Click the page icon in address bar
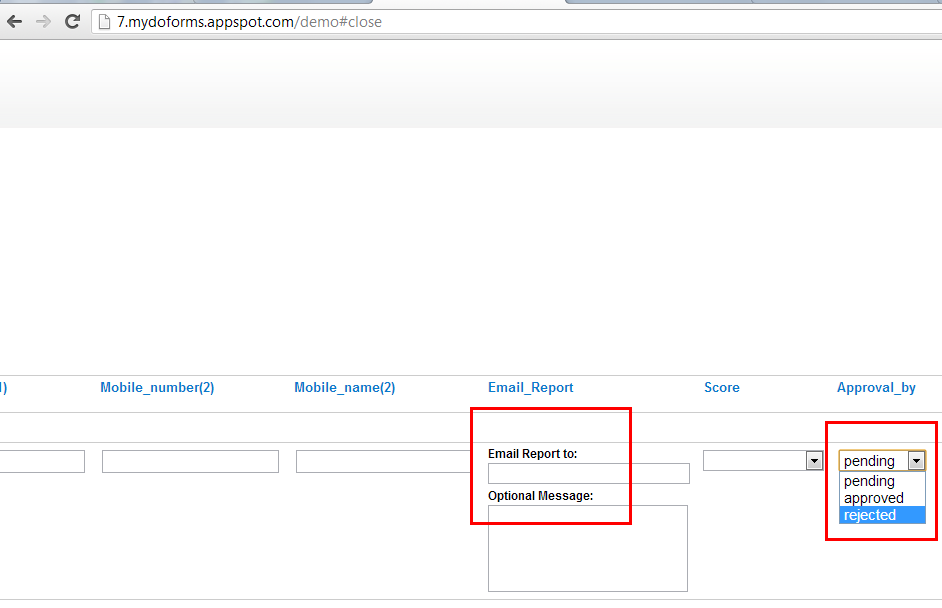The width and height of the screenshot is (942, 608). tap(104, 21)
